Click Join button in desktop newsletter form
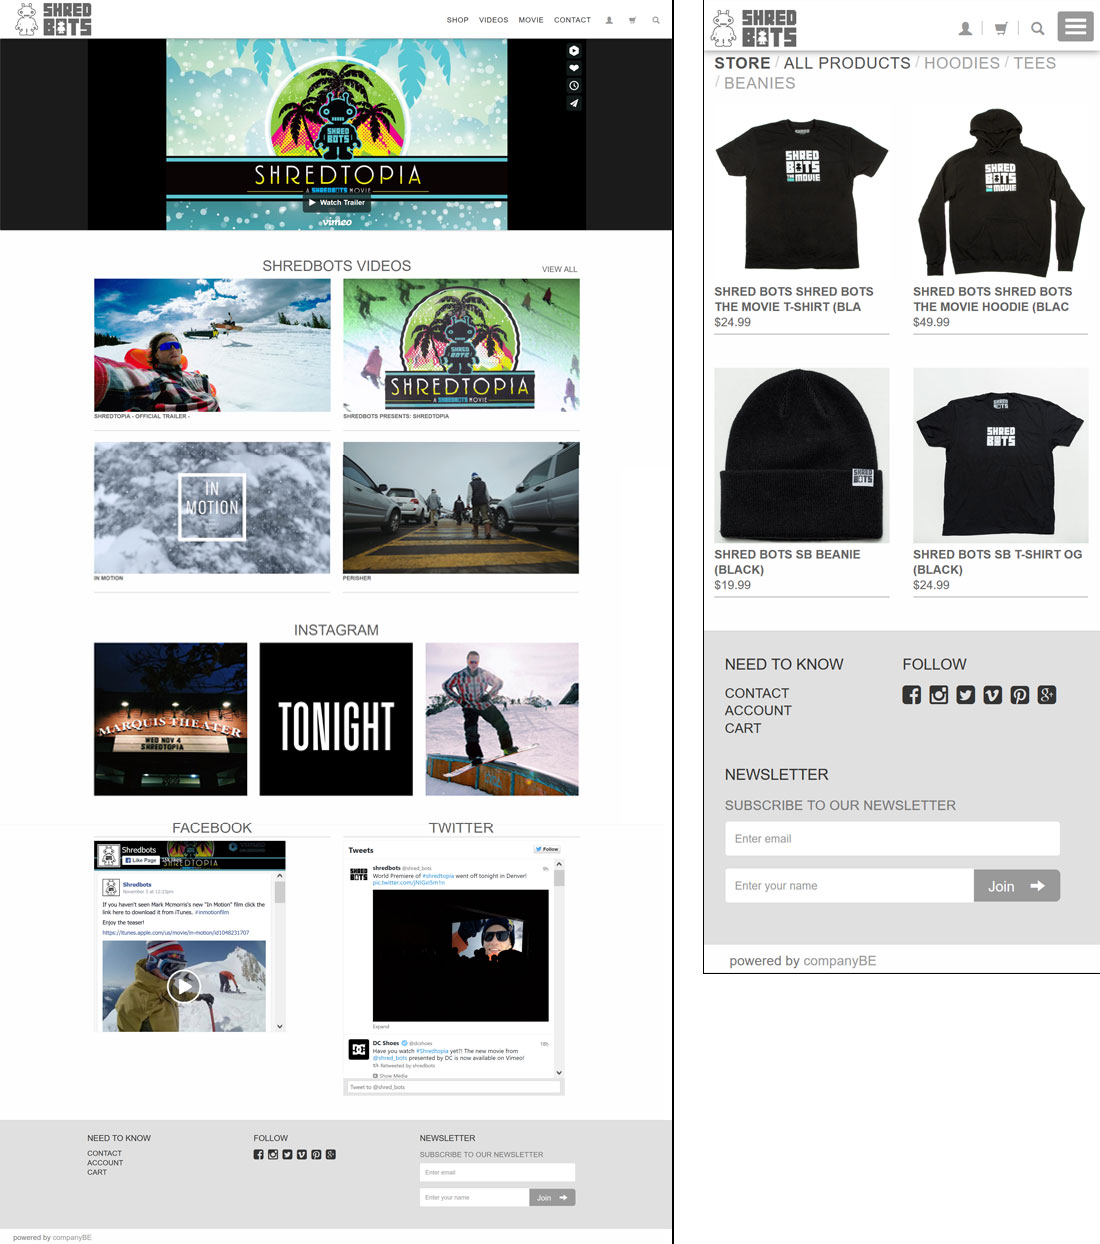The image size is (1100, 1244). 552,1197
